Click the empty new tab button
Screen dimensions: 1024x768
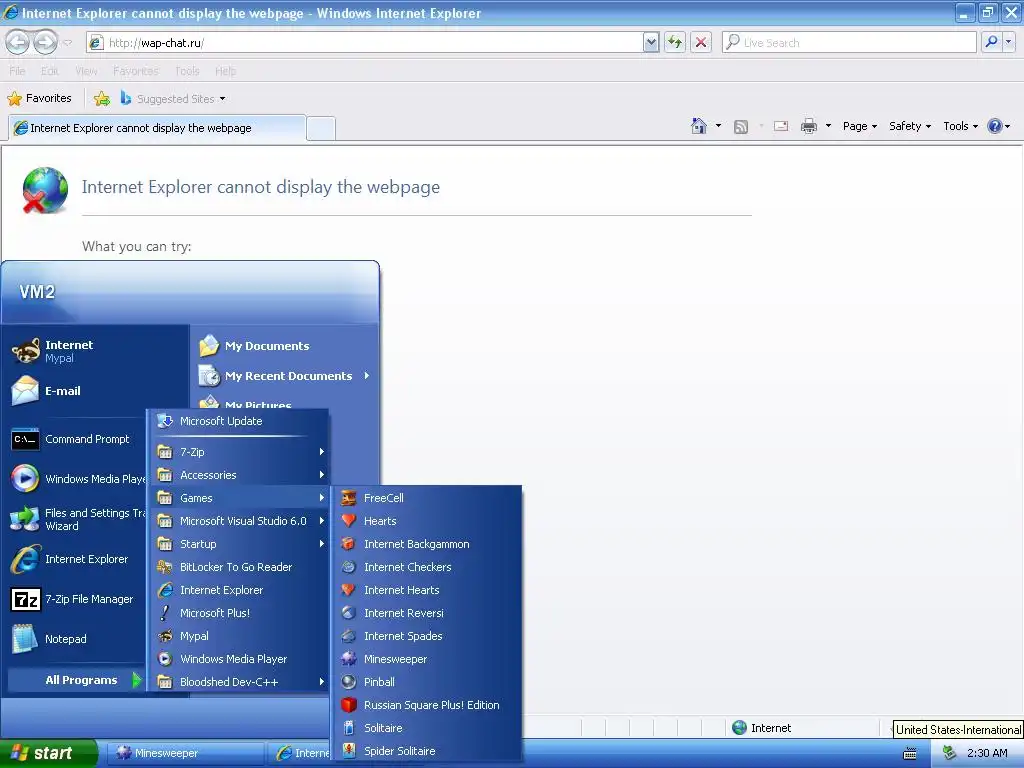click(321, 128)
